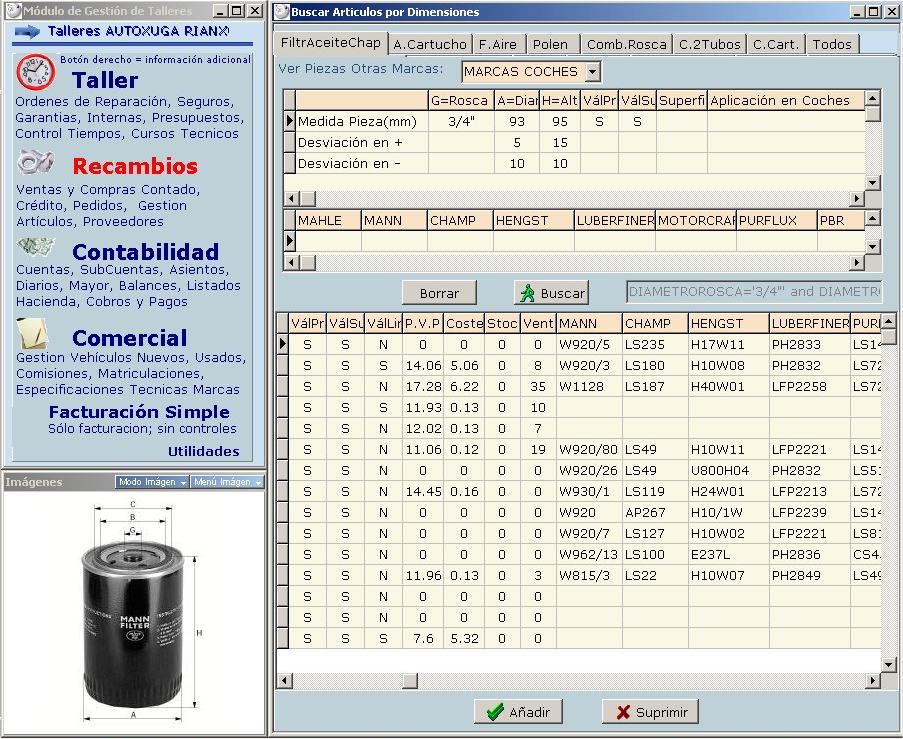Switch to the A.Cartucho tab

[x=430, y=44]
